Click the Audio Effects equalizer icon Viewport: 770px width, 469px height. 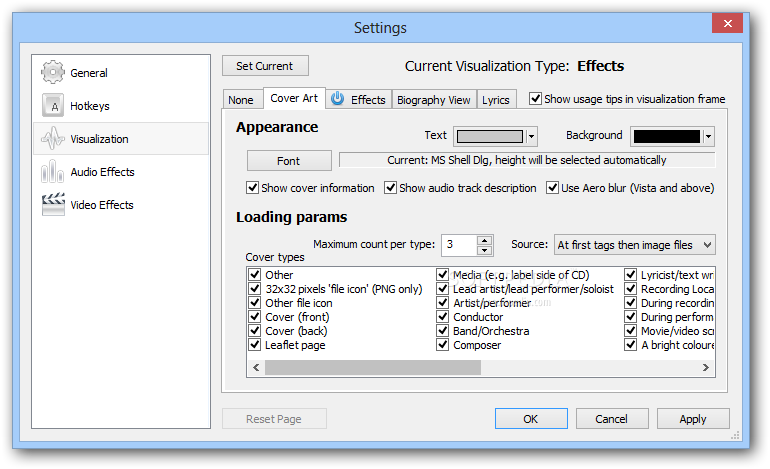pos(53,171)
